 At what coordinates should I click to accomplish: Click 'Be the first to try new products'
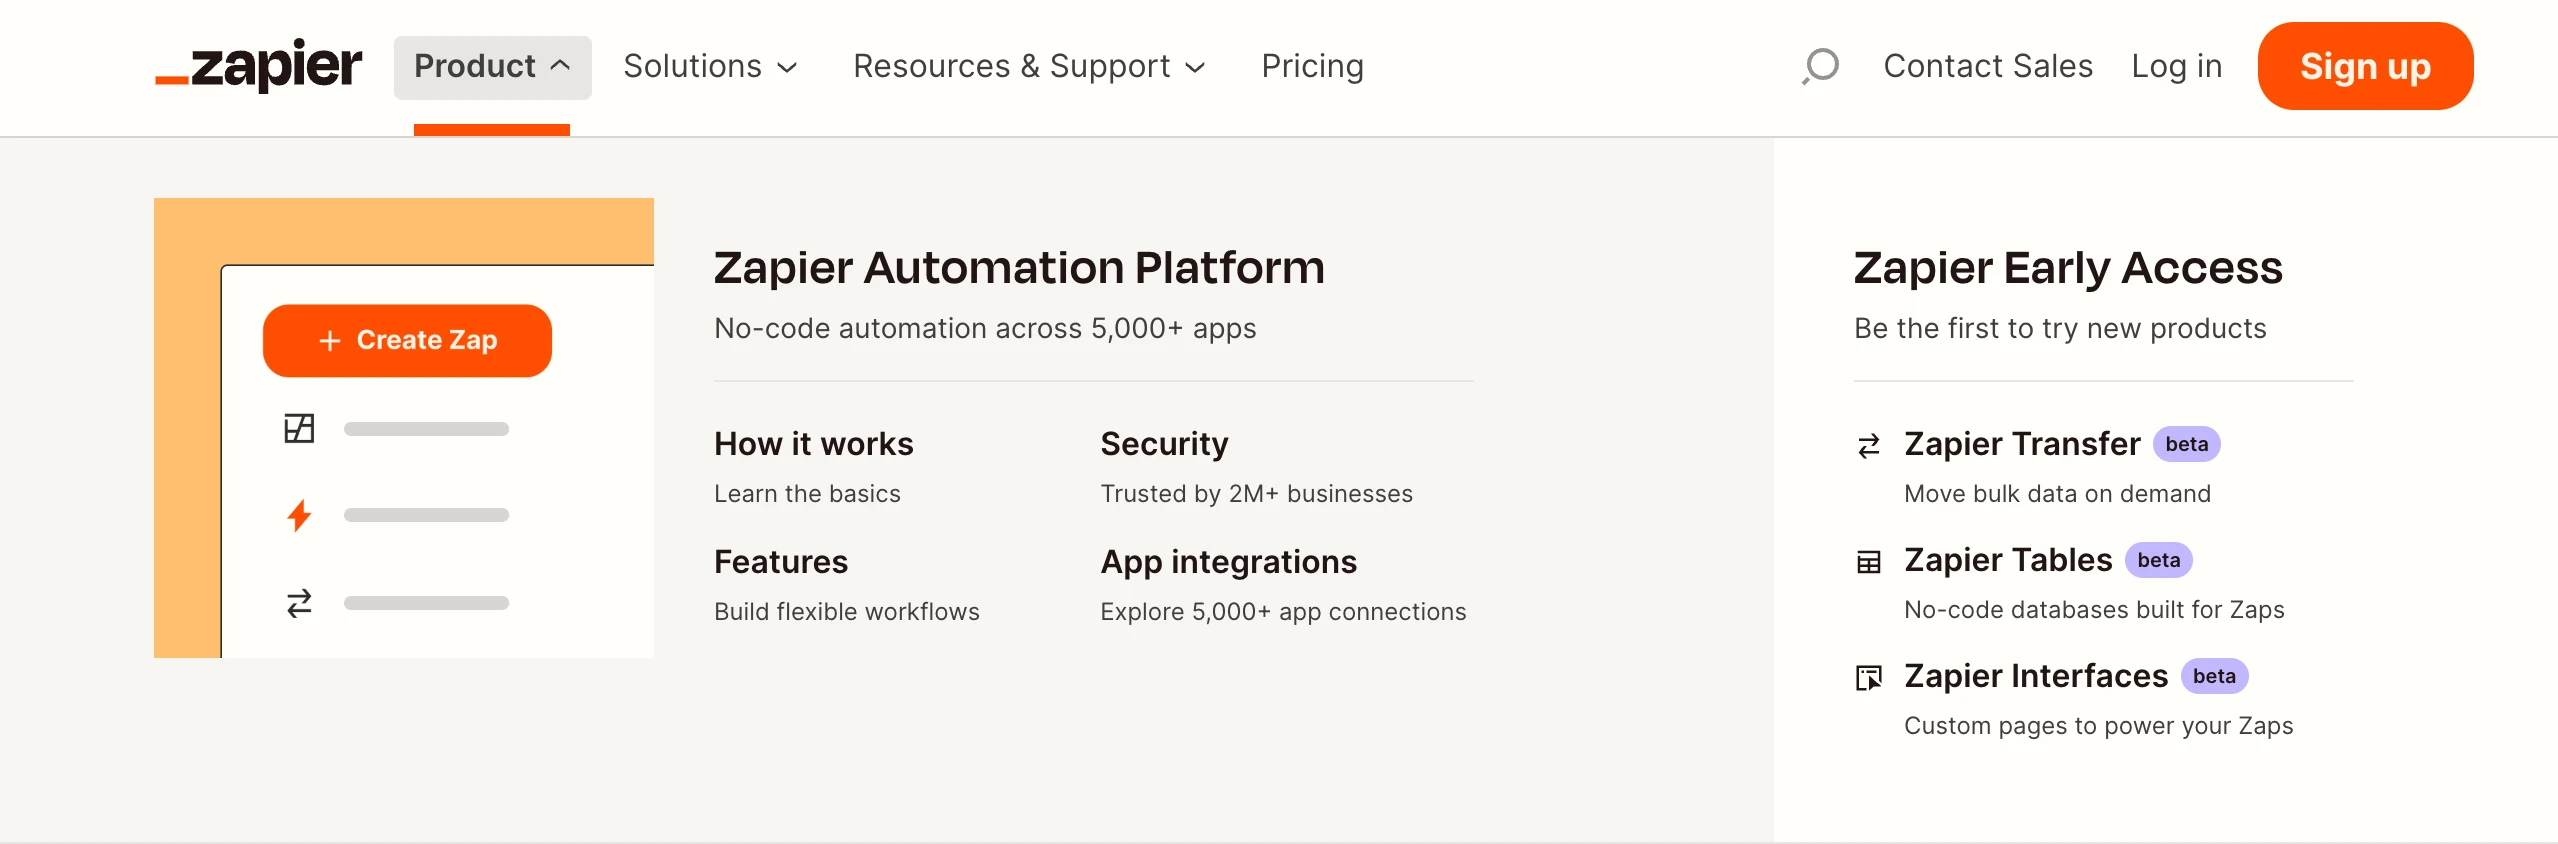tap(2060, 328)
